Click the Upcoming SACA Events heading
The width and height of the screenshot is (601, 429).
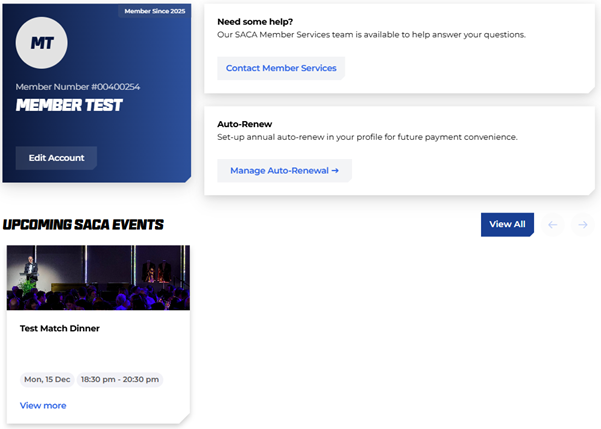(x=84, y=225)
